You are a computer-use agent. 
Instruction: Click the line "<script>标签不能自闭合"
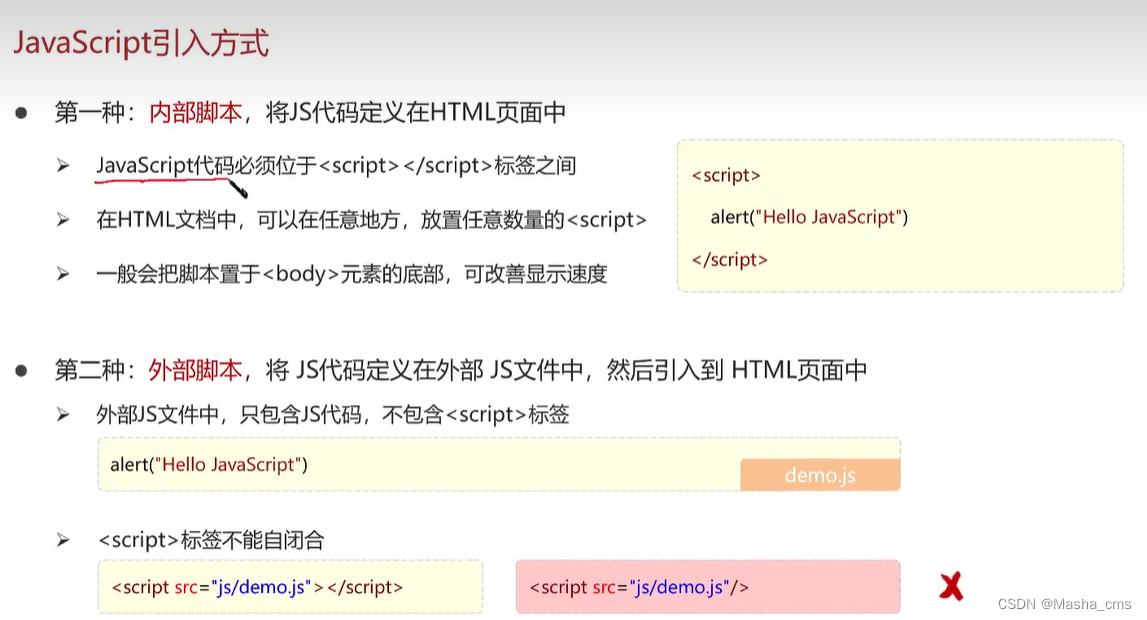[211, 540]
